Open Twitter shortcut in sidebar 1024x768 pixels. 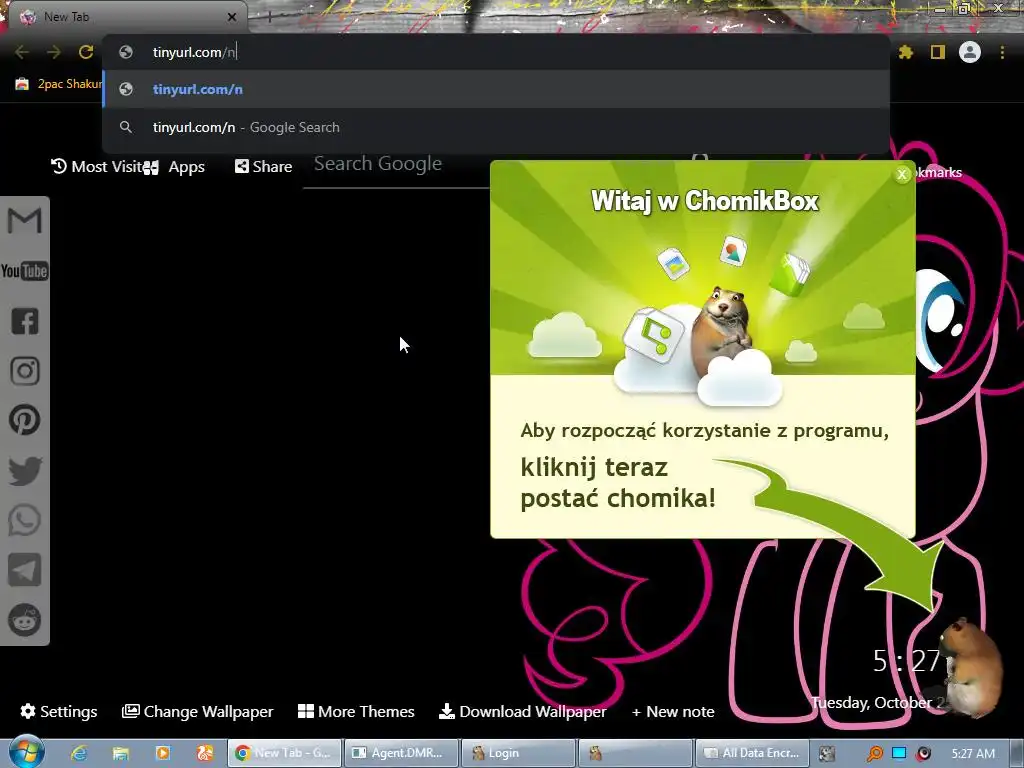tap(25, 470)
